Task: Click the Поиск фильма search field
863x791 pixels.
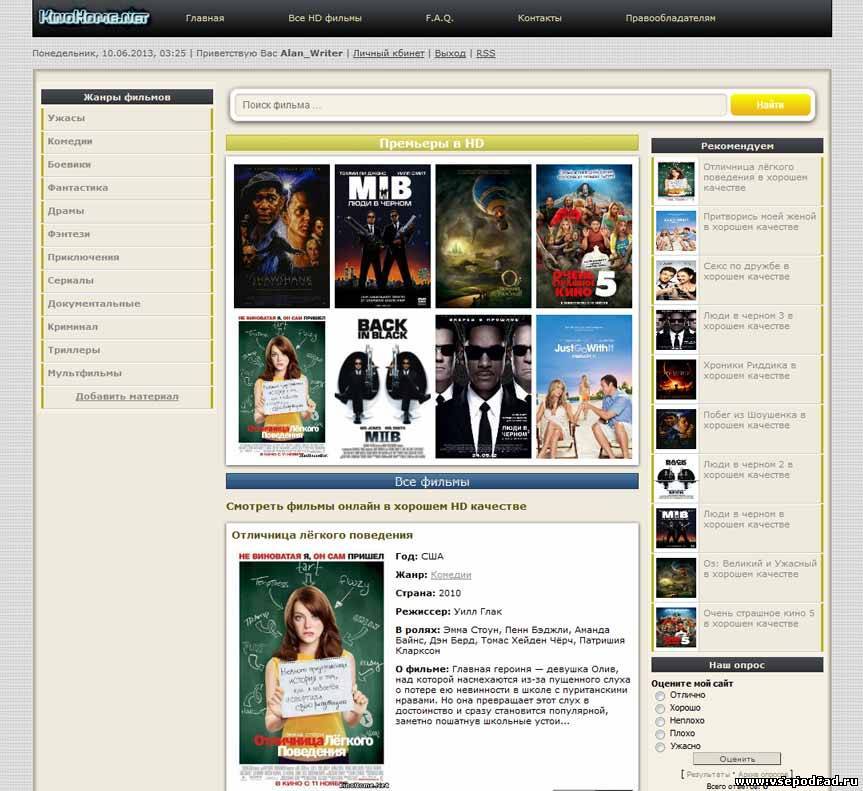Action: 480,105
